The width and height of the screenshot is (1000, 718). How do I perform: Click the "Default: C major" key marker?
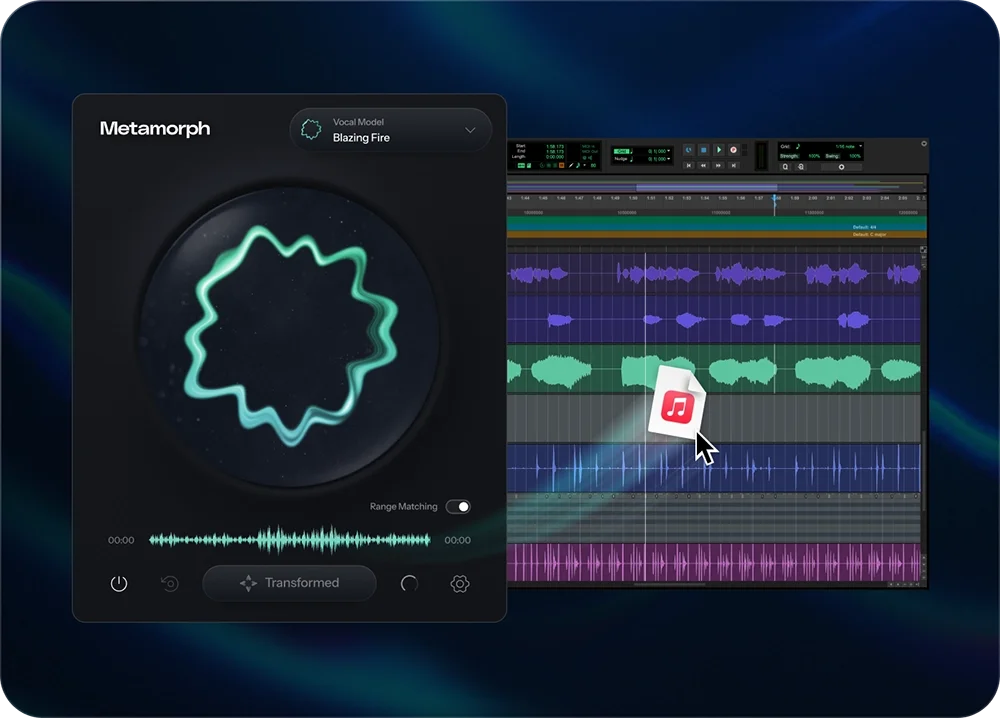[869, 235]
